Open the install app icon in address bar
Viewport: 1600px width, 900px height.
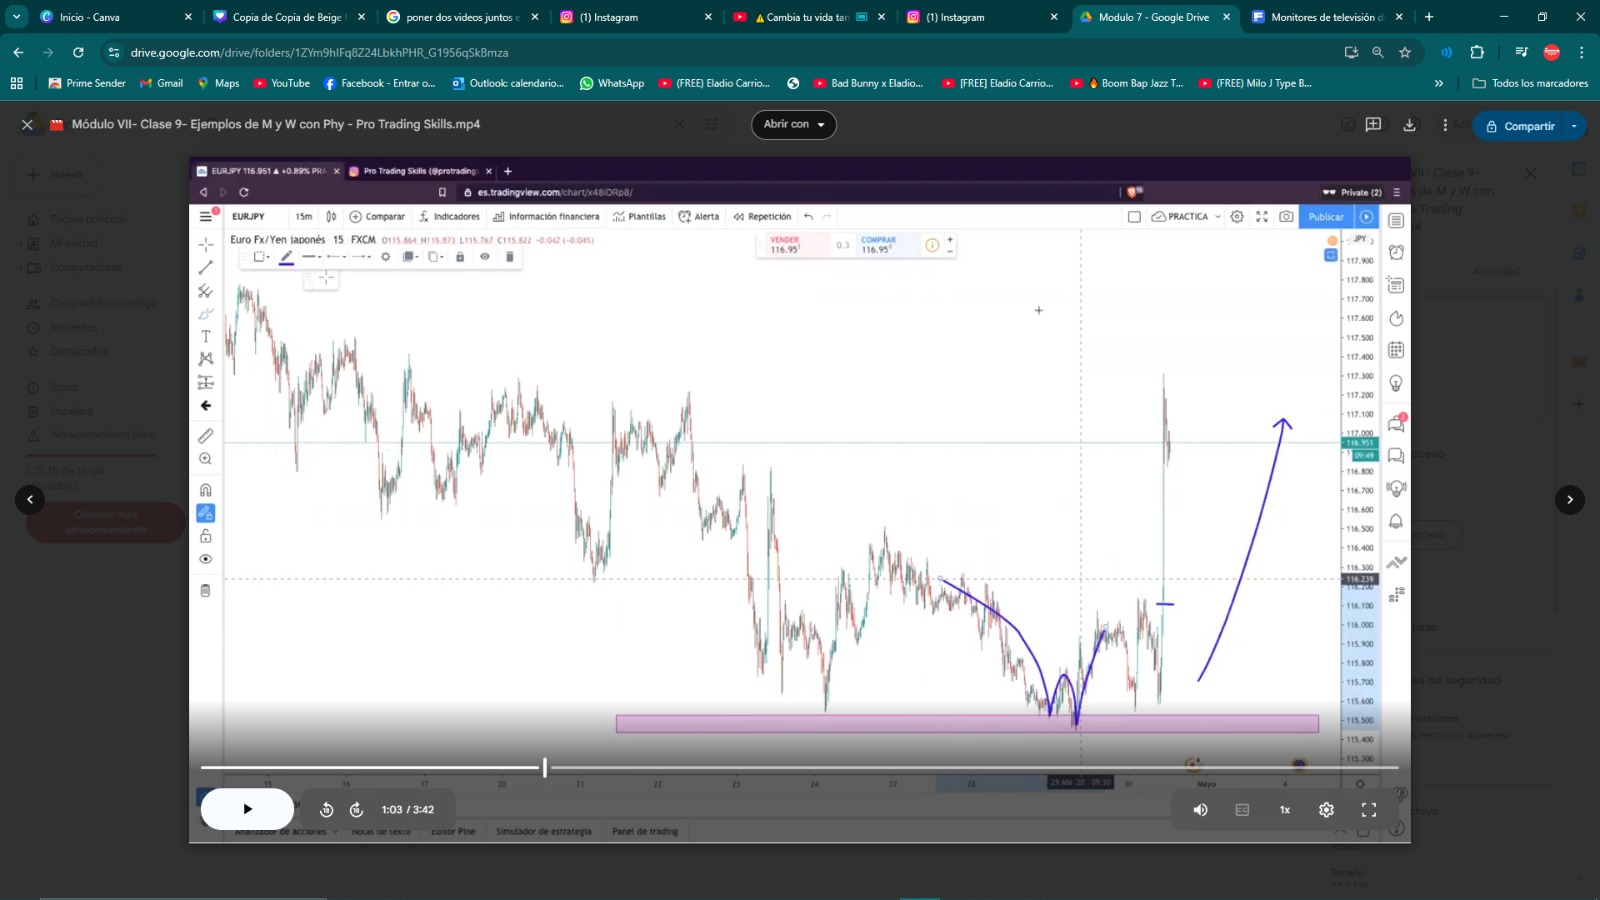(1351, 52)
